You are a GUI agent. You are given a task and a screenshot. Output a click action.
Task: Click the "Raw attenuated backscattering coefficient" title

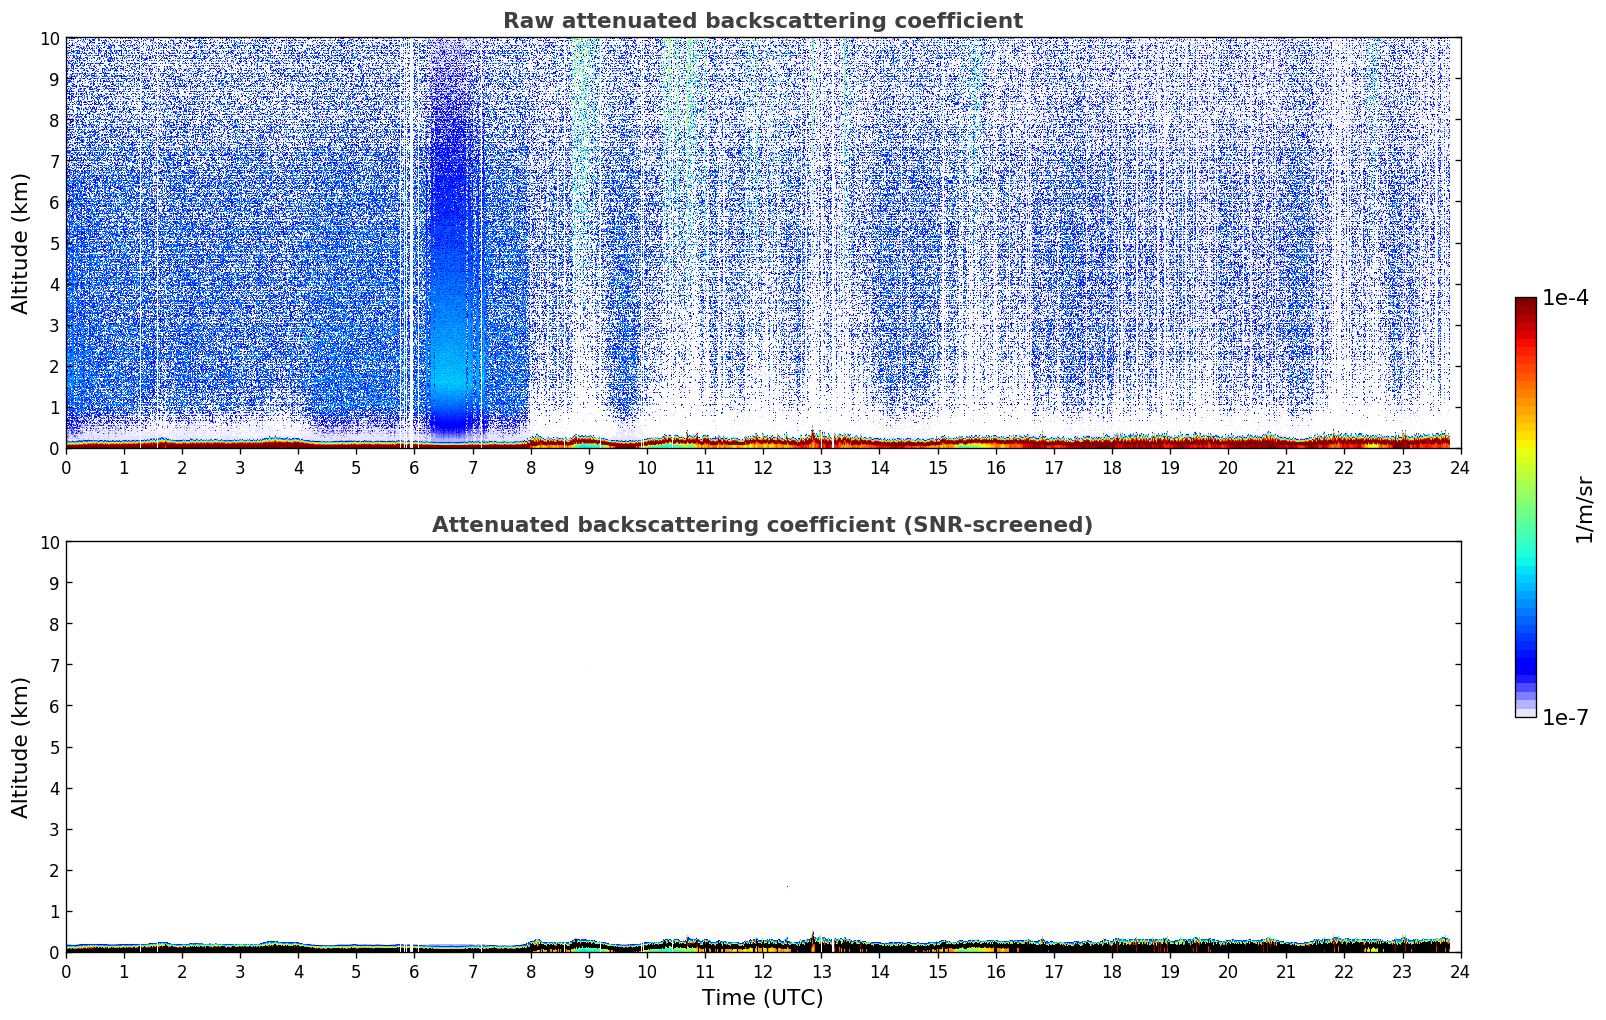(x=762, y=21)
